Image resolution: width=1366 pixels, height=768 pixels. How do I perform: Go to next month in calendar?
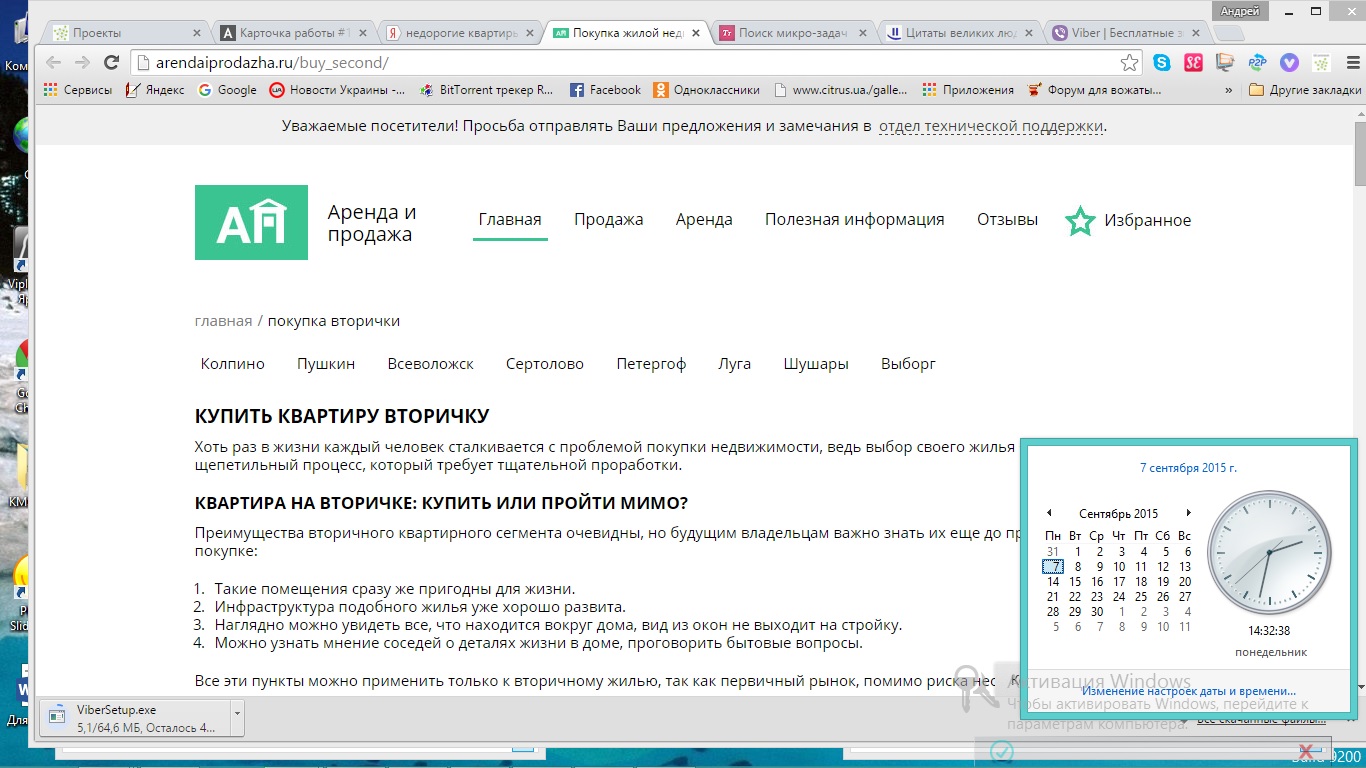click(1188, 514)
